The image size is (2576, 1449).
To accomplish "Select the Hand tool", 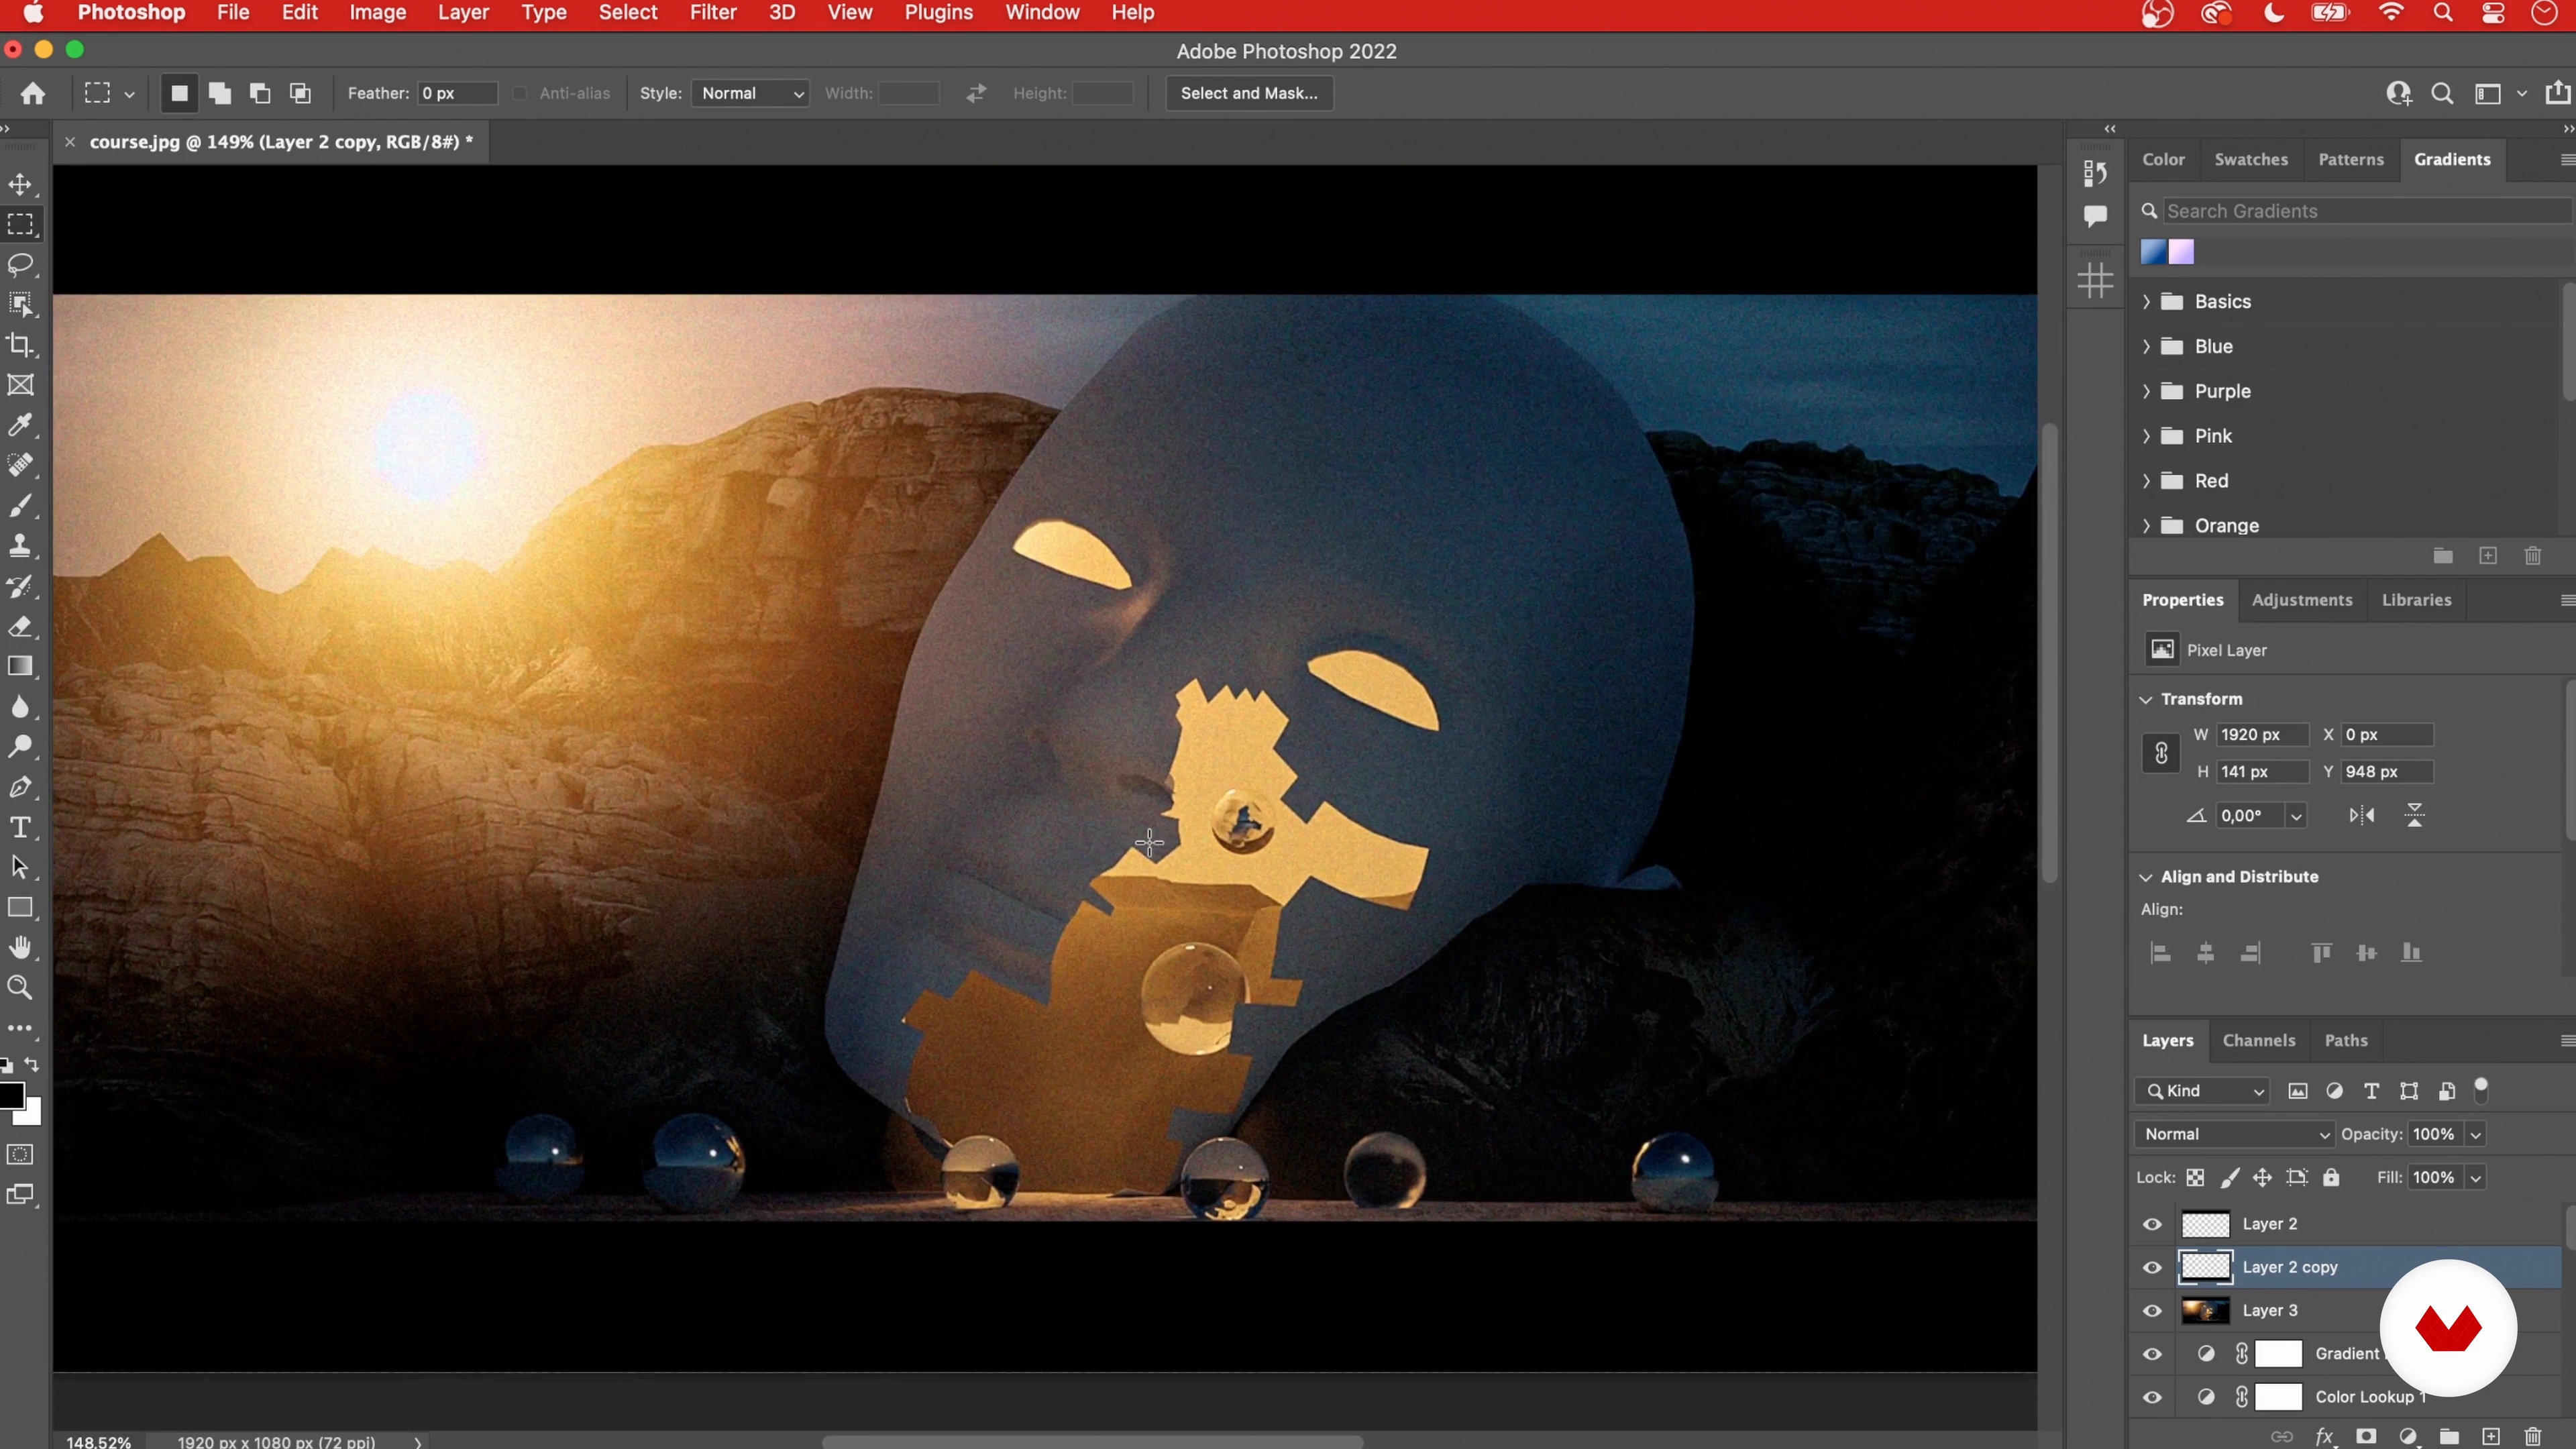I will tap(20, 948).
